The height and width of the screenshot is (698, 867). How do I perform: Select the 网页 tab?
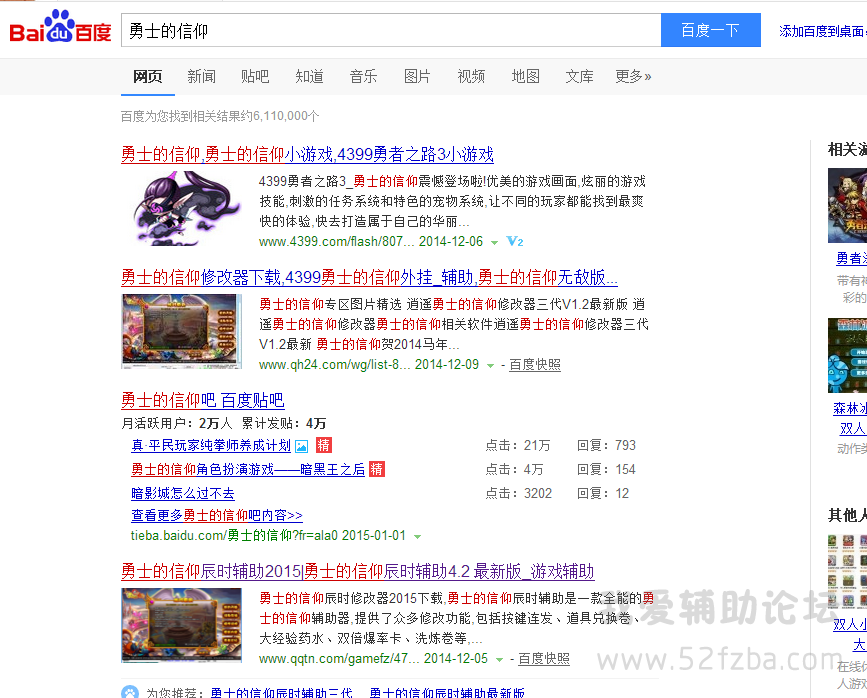[148, 76]
